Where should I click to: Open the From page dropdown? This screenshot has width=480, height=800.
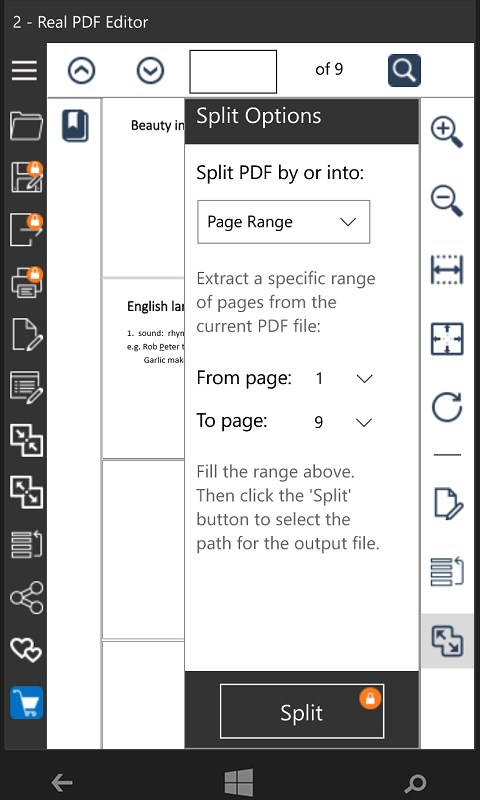[x=344, y=379]
